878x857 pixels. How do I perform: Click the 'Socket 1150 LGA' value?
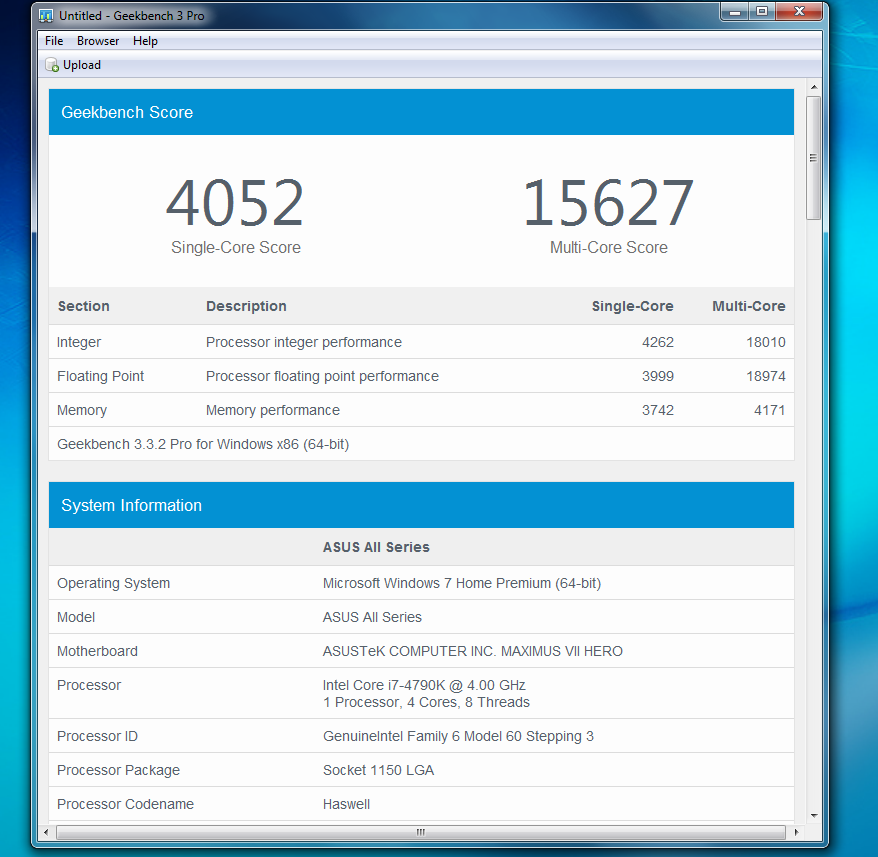tap(379, 771)
